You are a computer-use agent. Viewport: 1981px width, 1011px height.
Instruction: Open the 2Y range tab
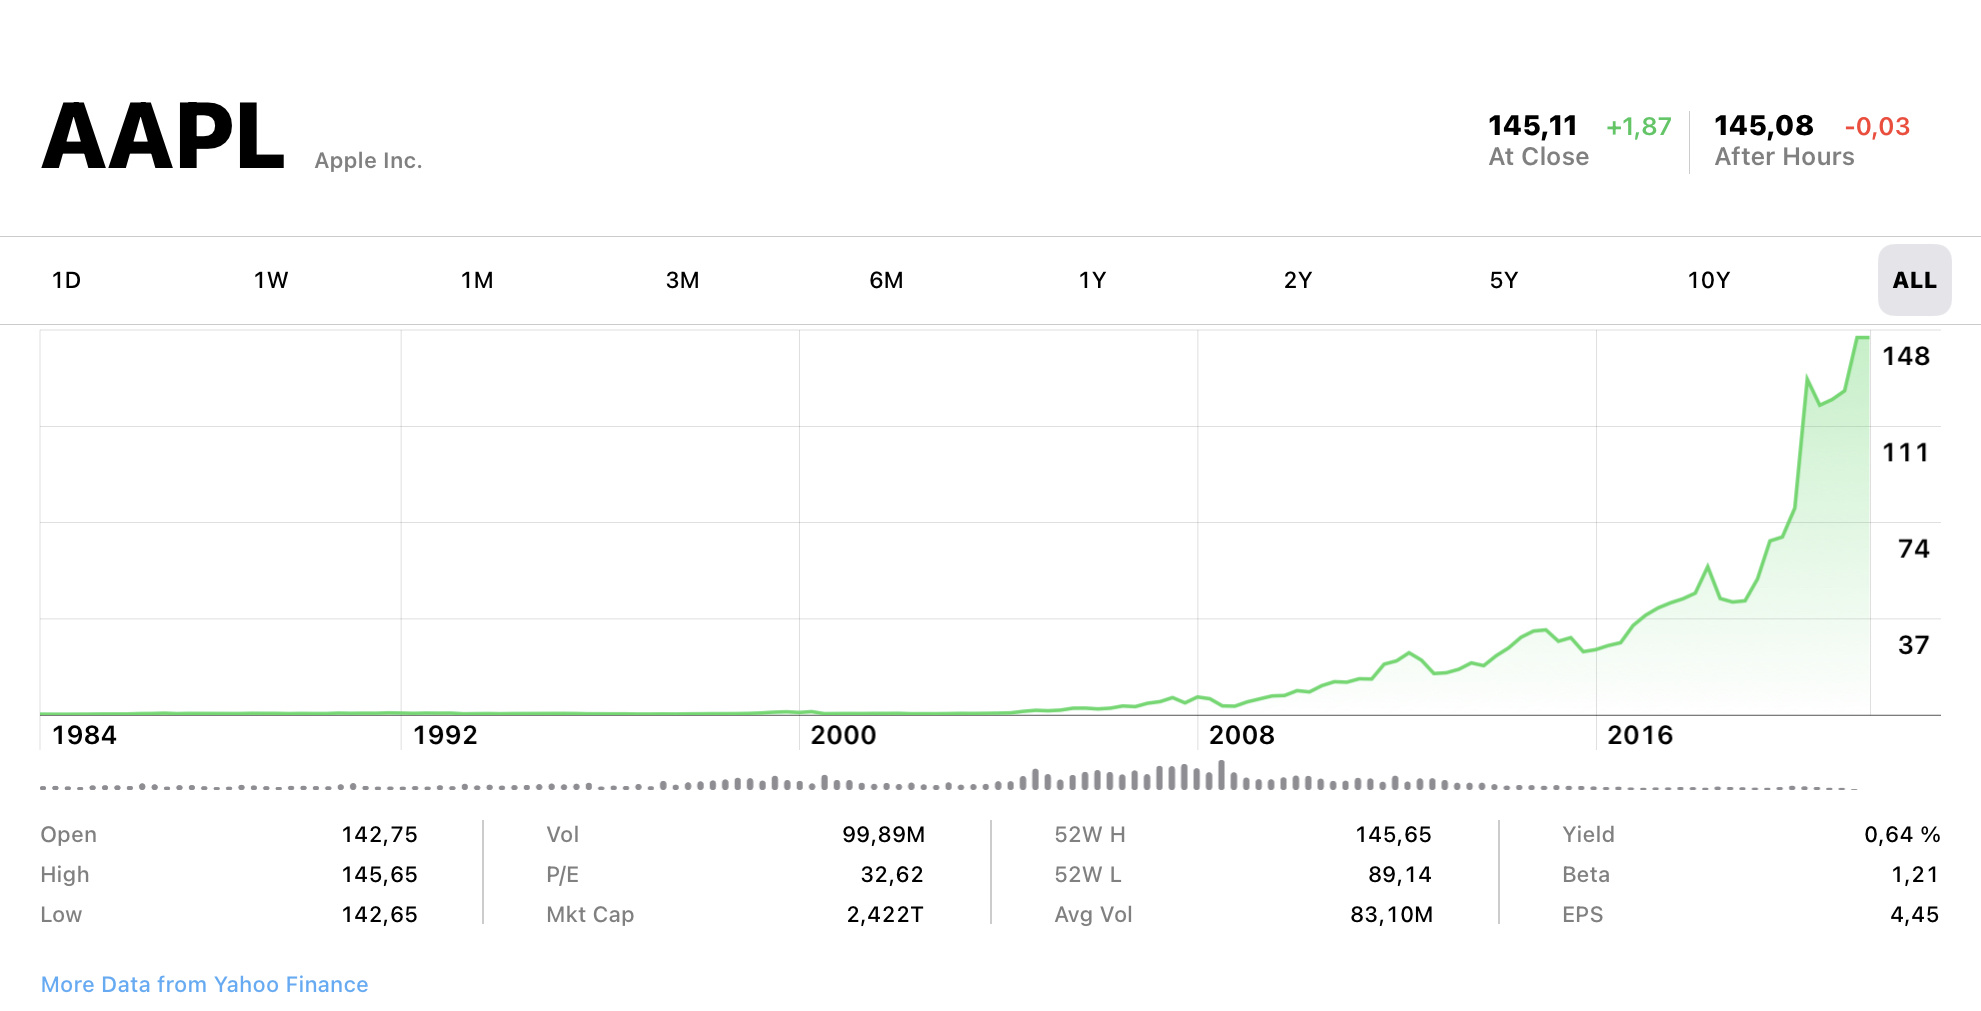pos(1297,280)
